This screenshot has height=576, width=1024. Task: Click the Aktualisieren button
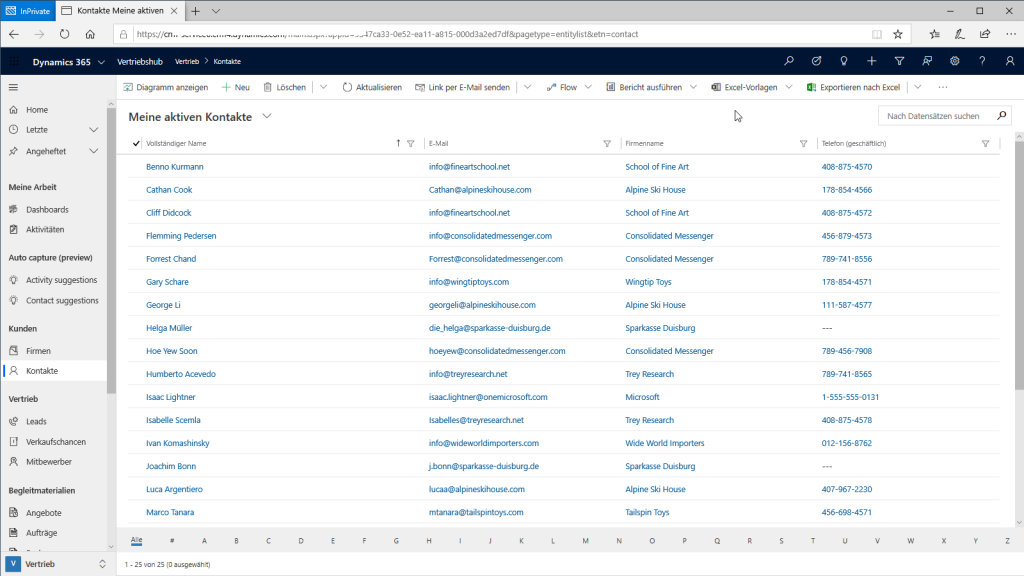coord(372,87)
